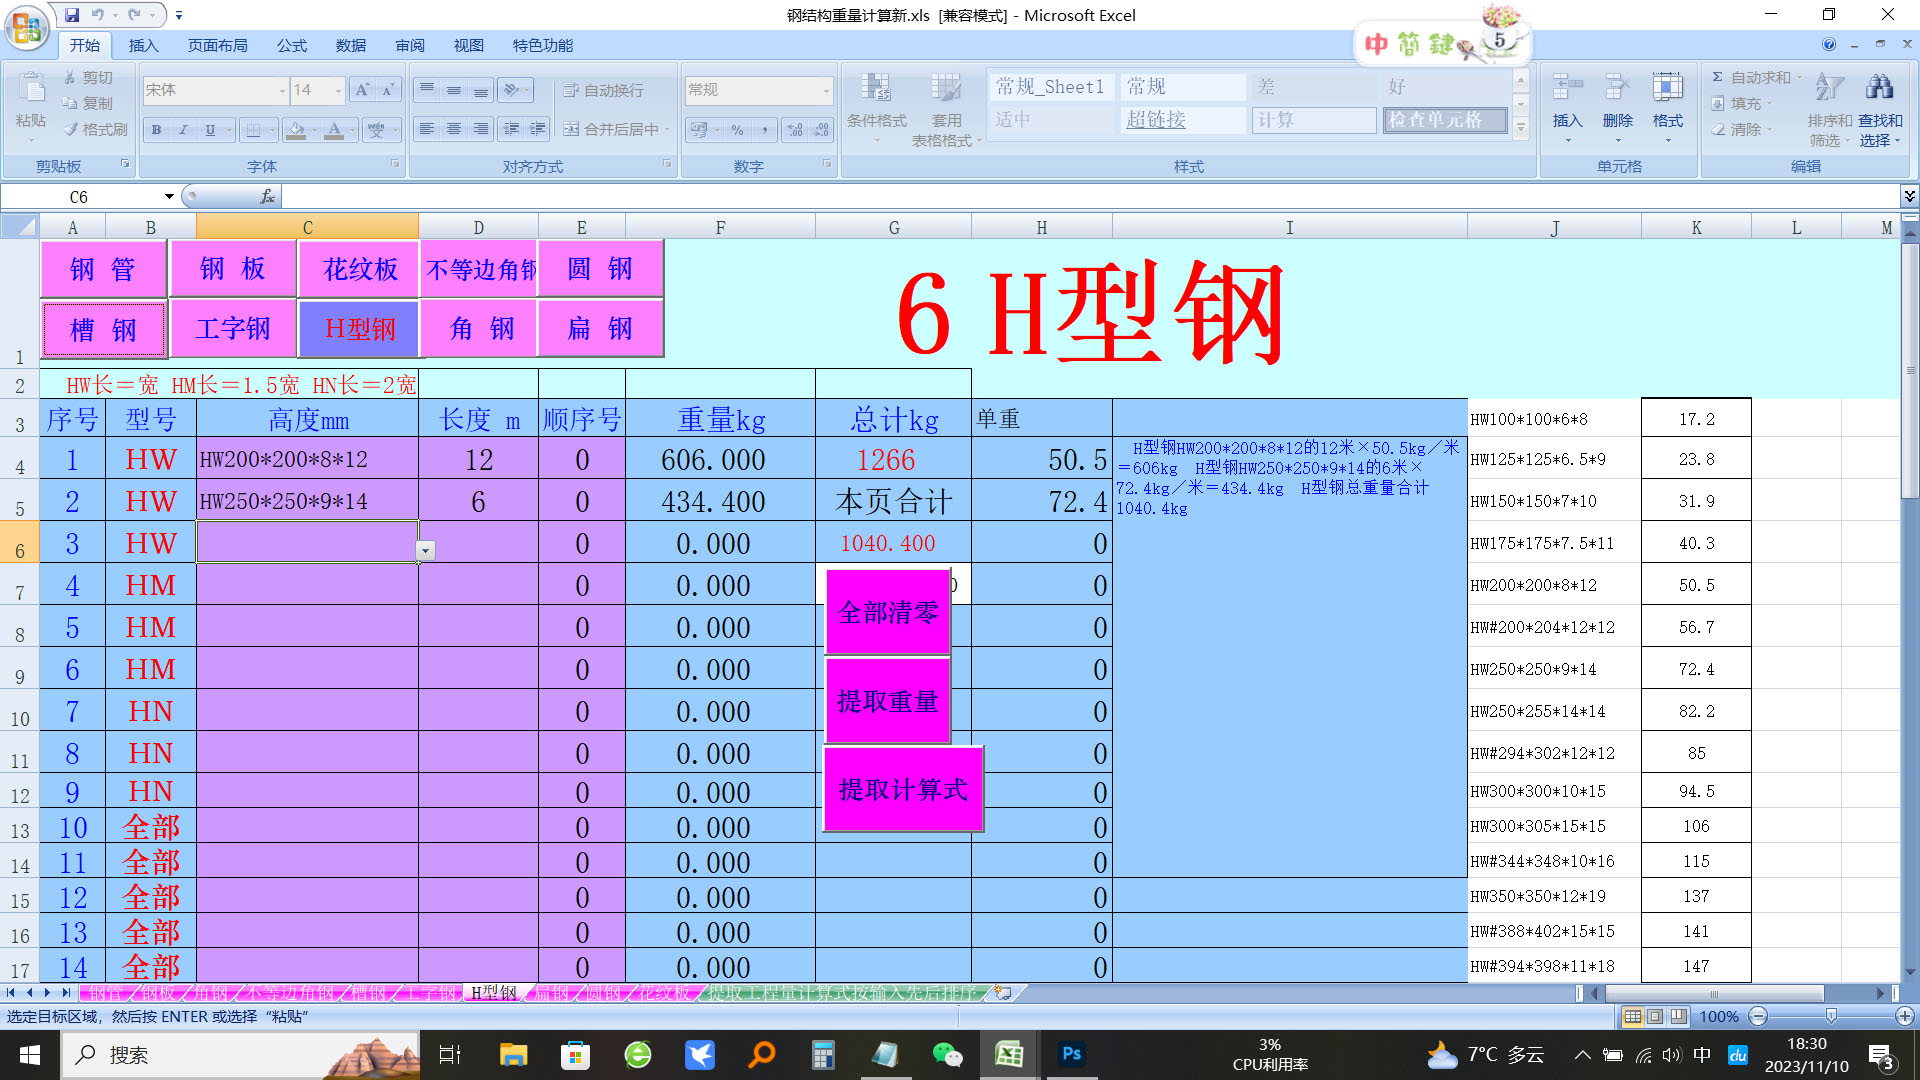The height and width of the screenshot is (1080, 1920).
Task: Toggle align text right
Action: coord(481,129)
